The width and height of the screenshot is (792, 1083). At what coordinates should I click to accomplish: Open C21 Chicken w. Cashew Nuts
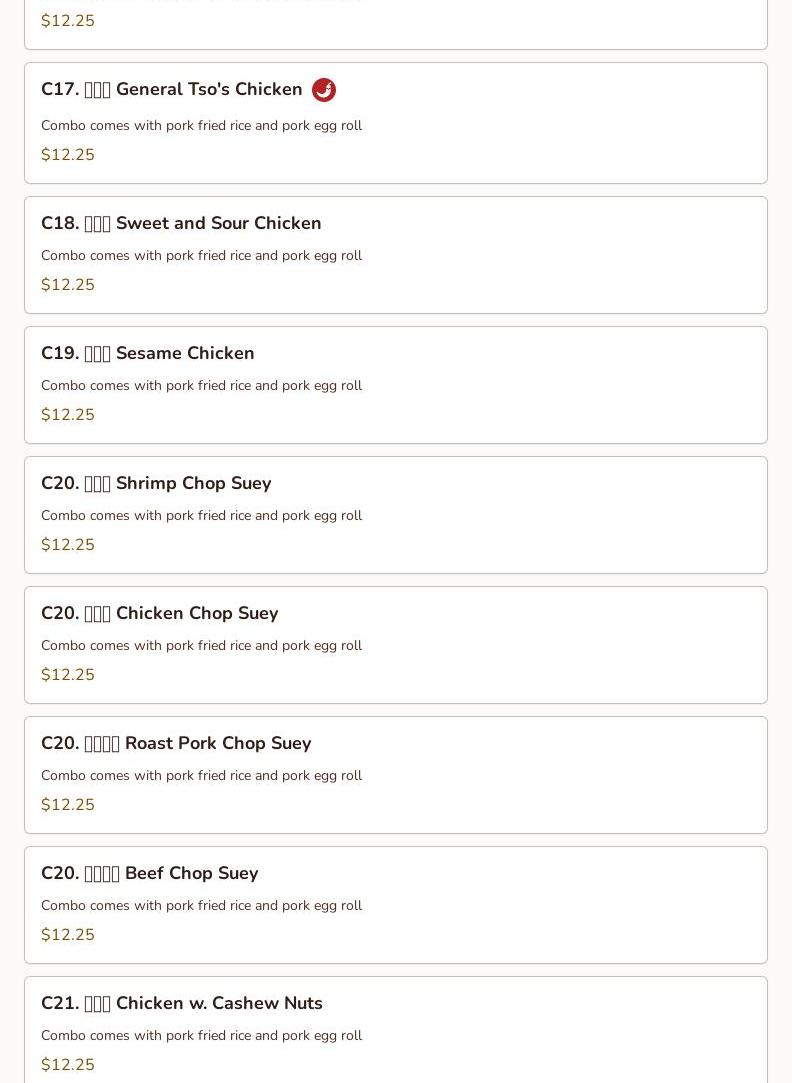182,1003
